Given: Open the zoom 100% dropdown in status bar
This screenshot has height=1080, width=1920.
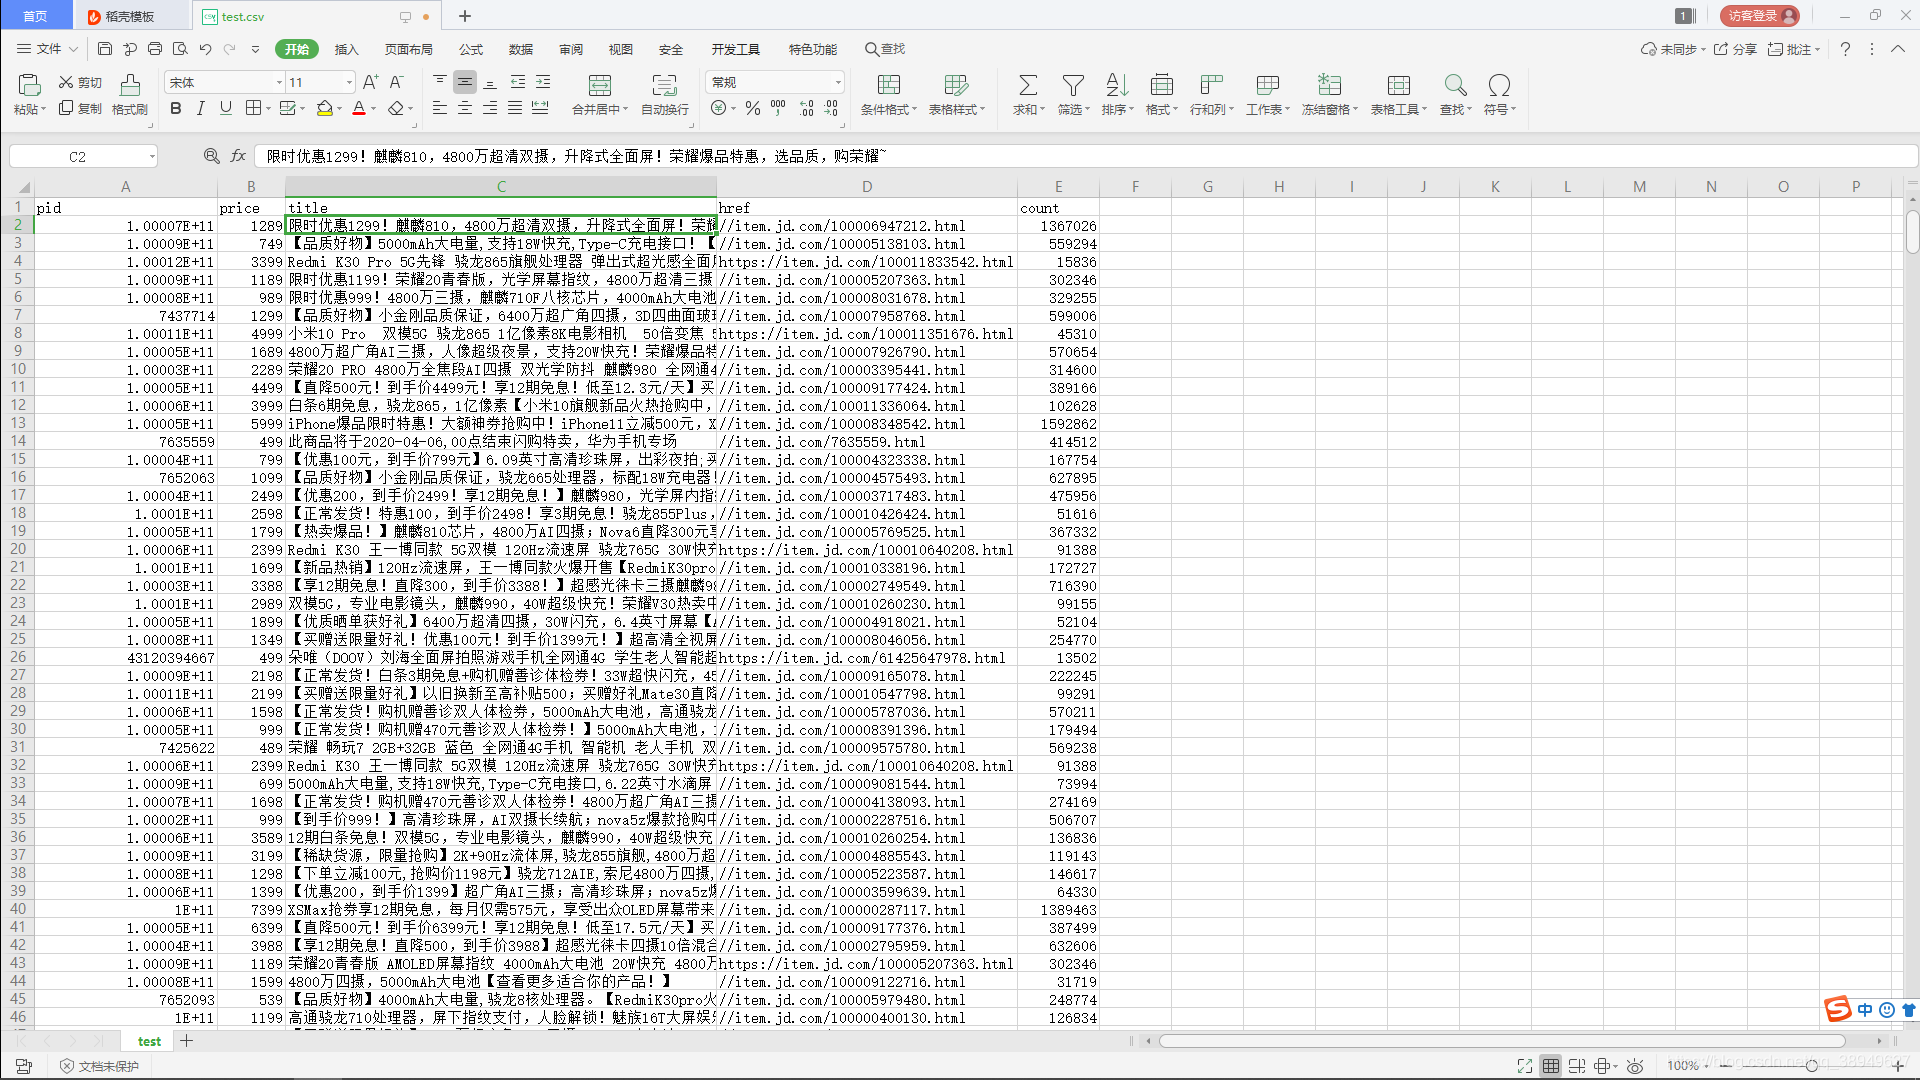Looking at the screenshot, I should pyautogui.click(x=1705, y=1066).
